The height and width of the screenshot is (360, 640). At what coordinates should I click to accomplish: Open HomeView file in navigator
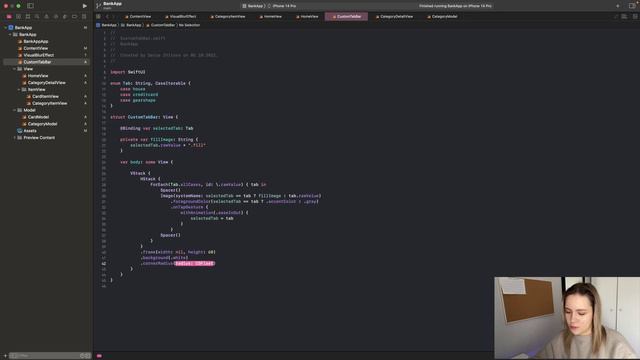[x=38, y=76]
